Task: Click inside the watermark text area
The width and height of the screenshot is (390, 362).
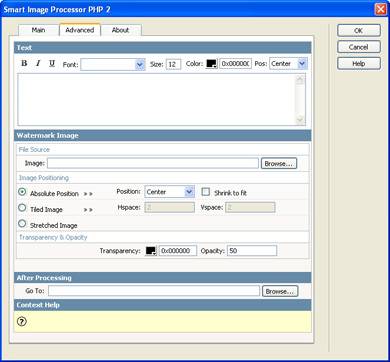Action: [x=157, y=100]
